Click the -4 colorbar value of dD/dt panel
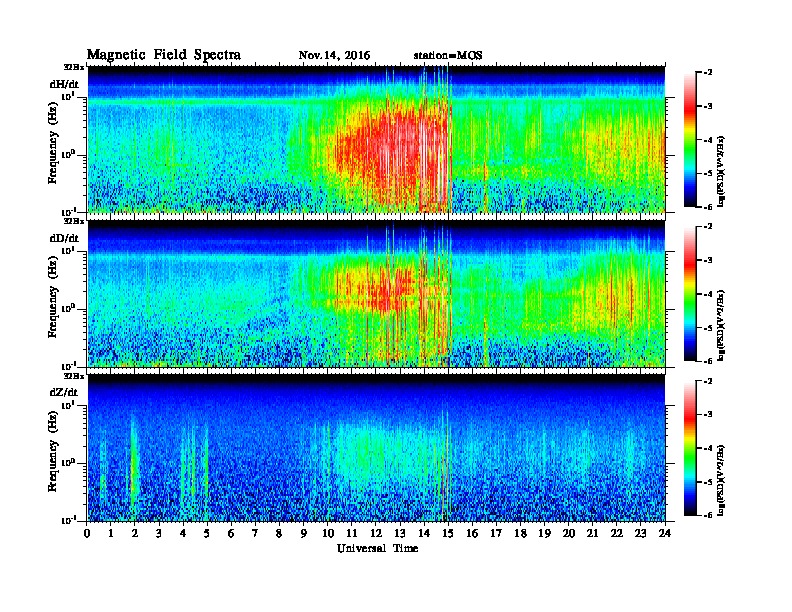 708,294
